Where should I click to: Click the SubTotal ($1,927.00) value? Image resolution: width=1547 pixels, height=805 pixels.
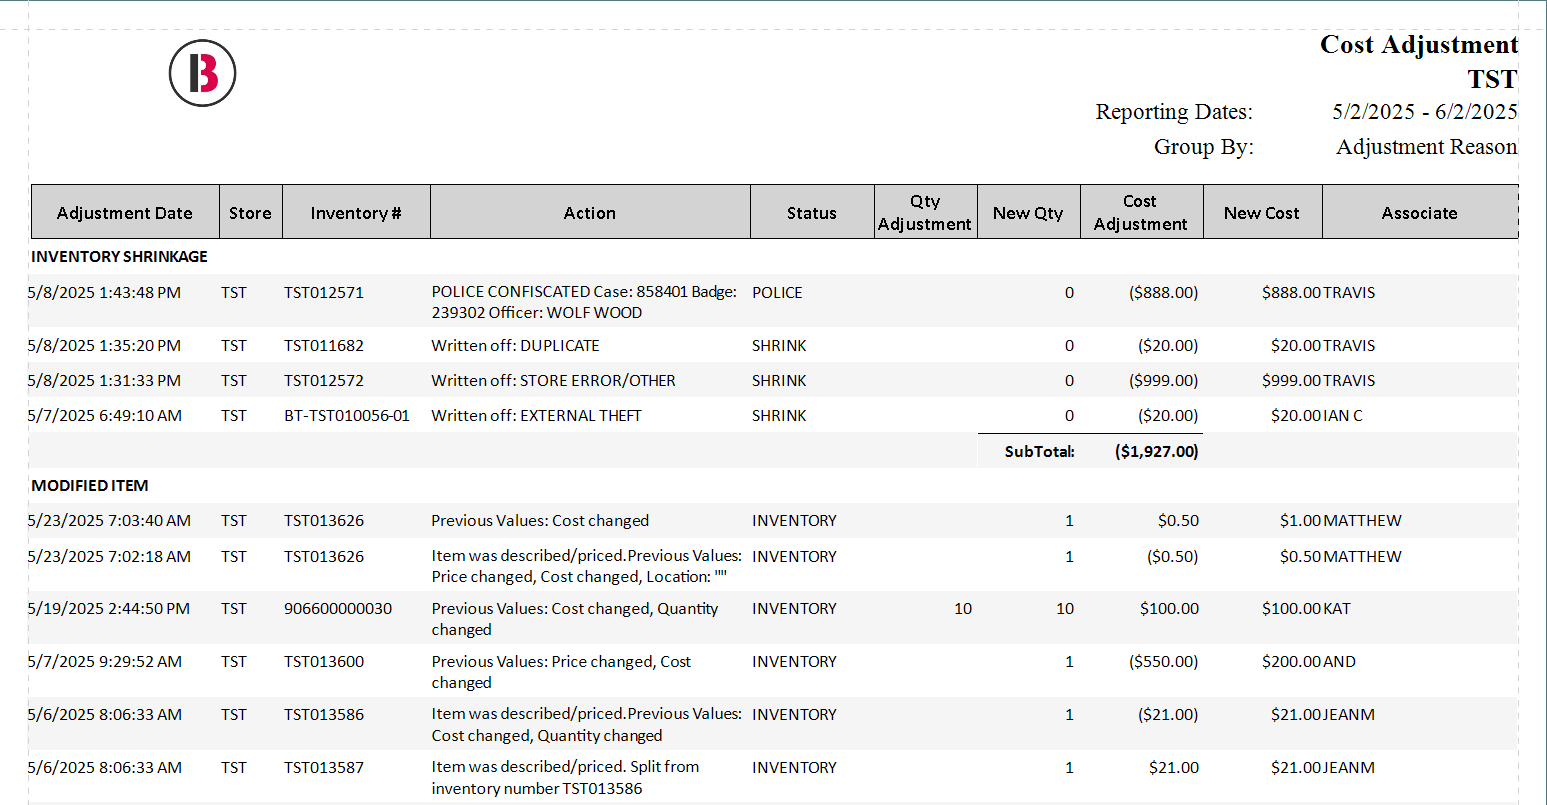1157,451
